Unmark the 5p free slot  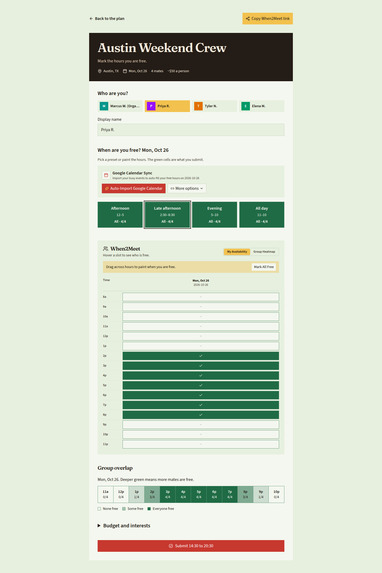[x=201, y=385]
